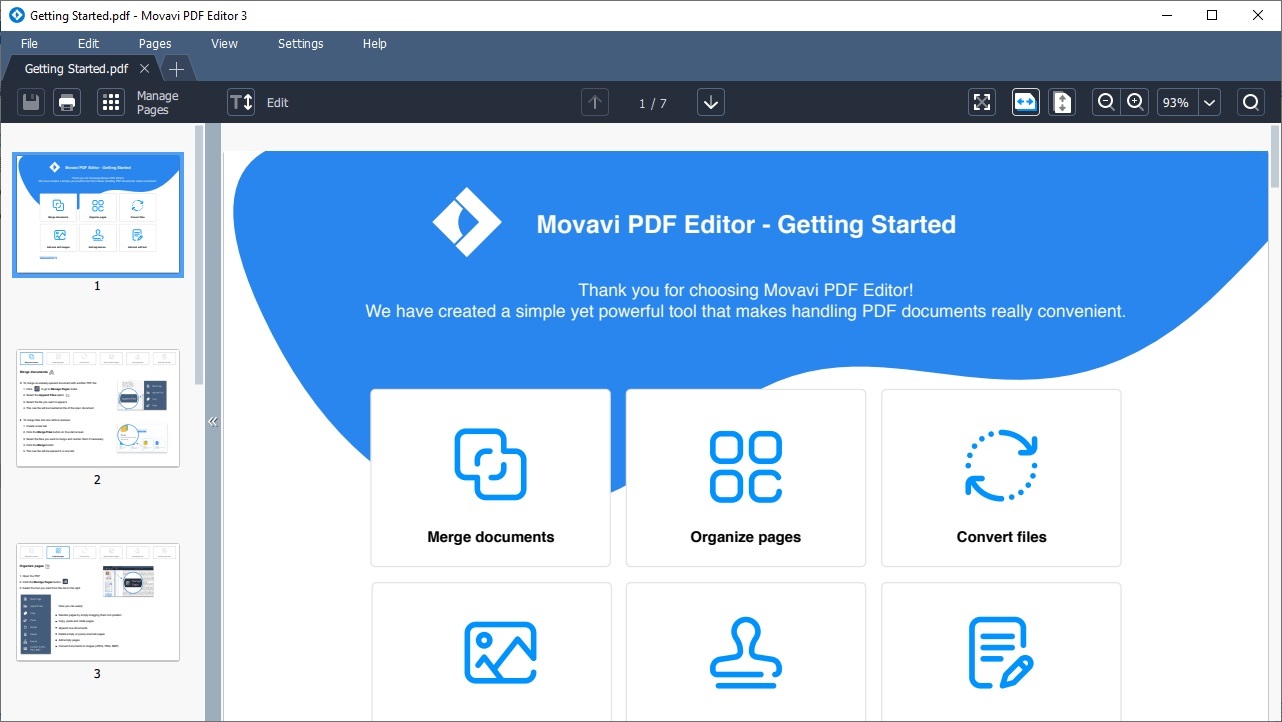Screen dimensions: 1282x722
Task: Click the Organize pages card icon
Action: [x=746, y=466]
